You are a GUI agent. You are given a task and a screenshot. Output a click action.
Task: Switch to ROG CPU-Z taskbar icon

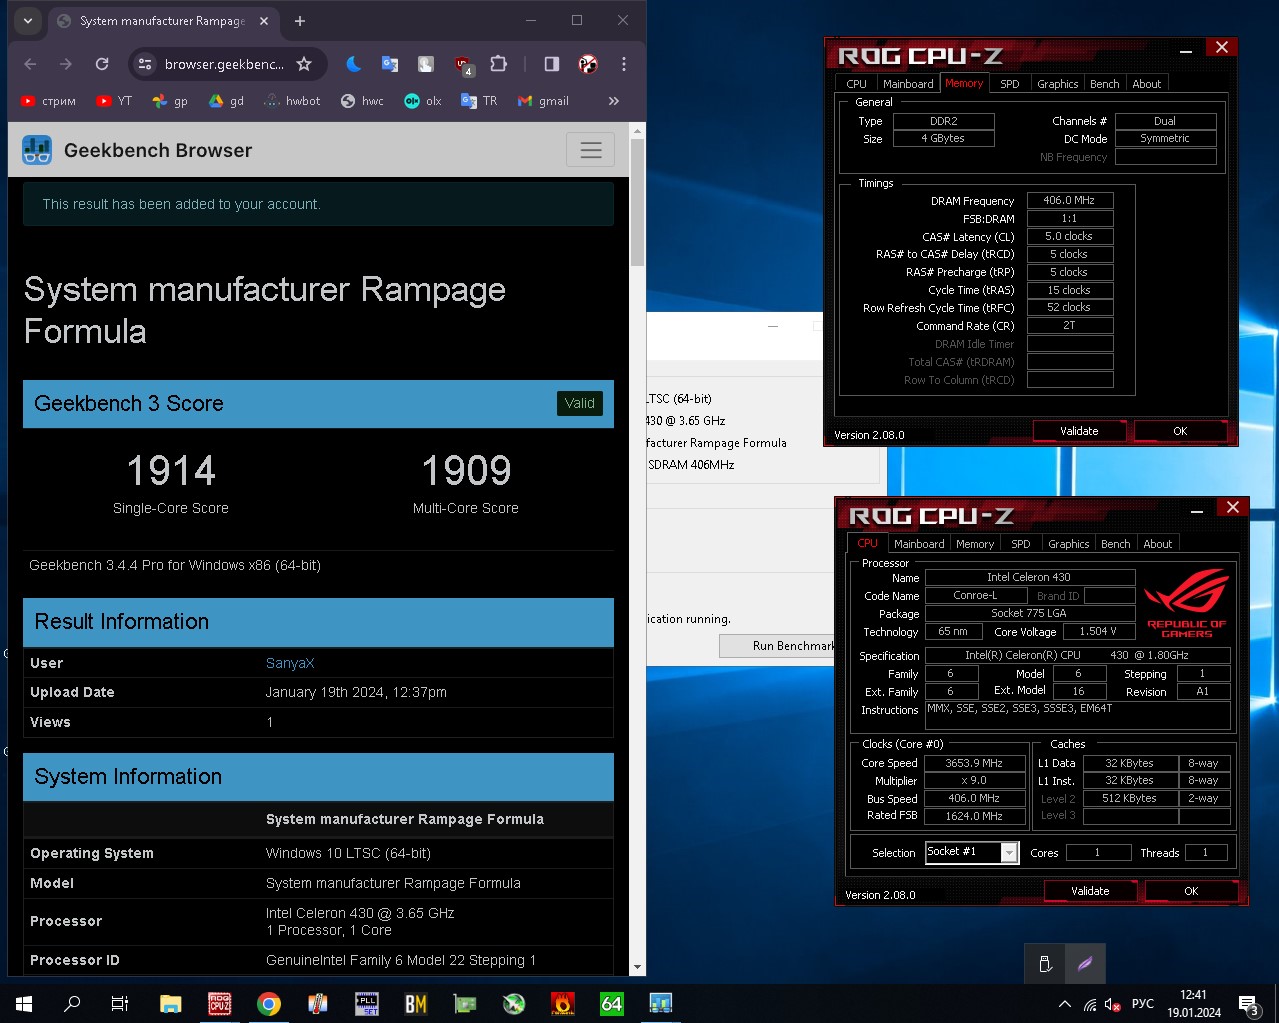point(219,1003)
